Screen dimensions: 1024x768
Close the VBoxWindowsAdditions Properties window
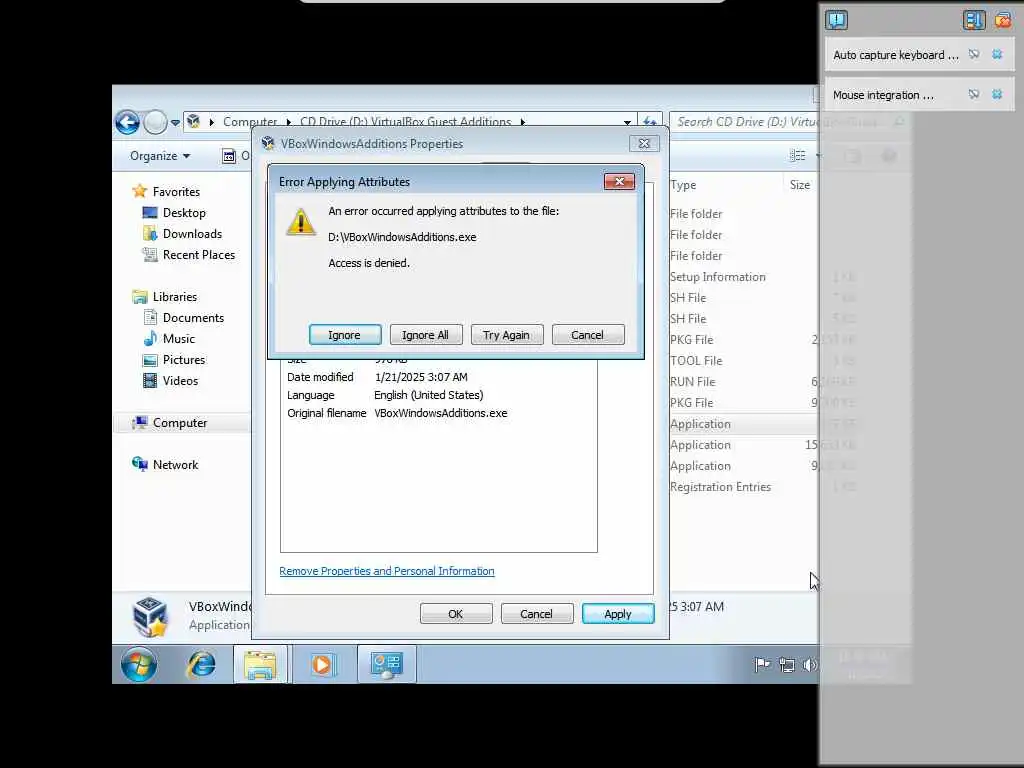coord(644,144)
